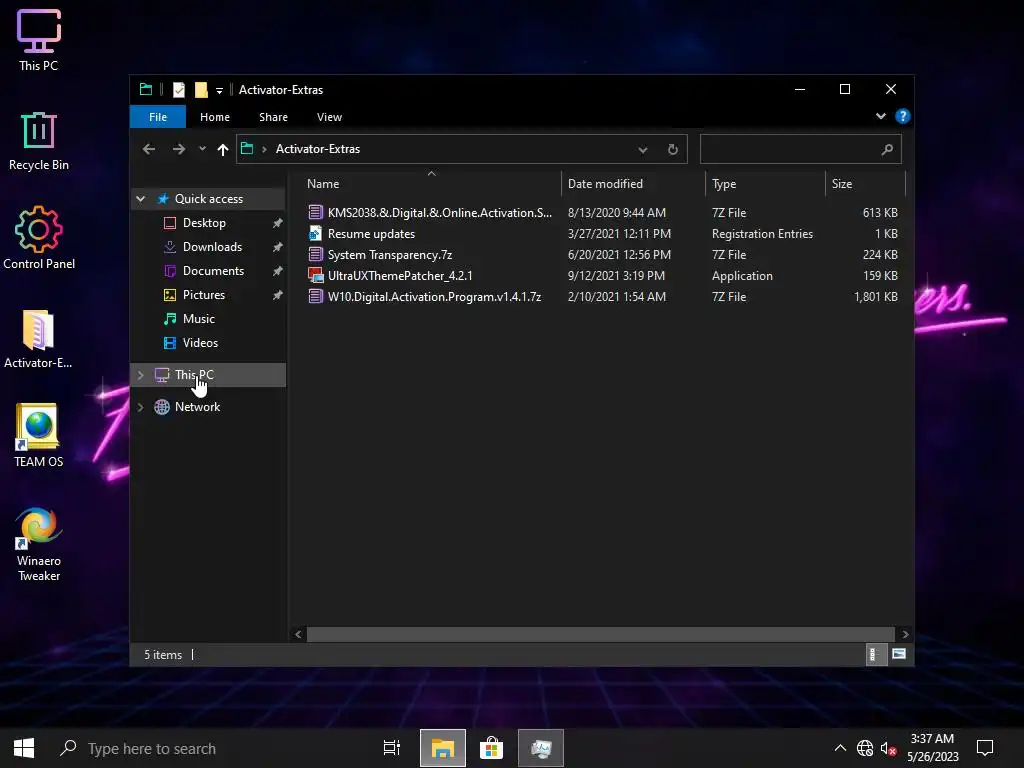This screenshot has width=1024, height=768.
Task: Open the Control Panel desktop icon
Action: tap(39, 238)
